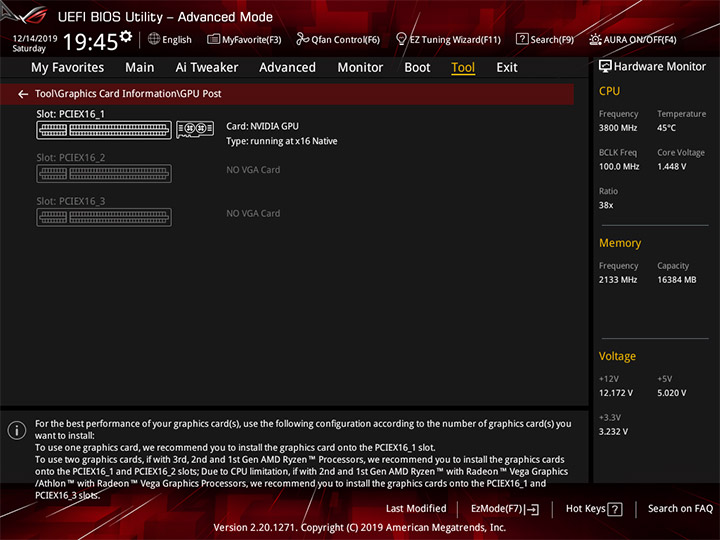The width and height of the screenshot is (720, 540).
Task: Toggle AURA ON/OFF(F4) lighting
Action: point(633,39)
